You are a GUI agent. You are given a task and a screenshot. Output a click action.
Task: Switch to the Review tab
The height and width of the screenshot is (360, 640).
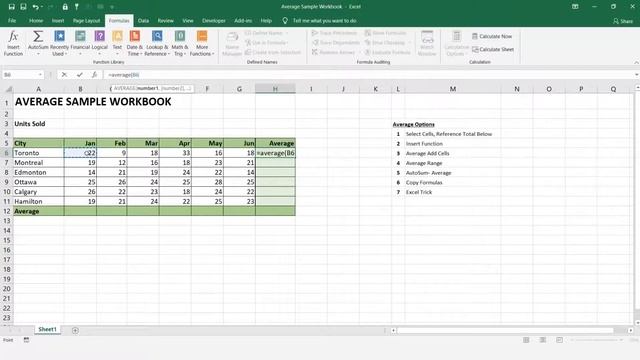[x=165, y=20]
